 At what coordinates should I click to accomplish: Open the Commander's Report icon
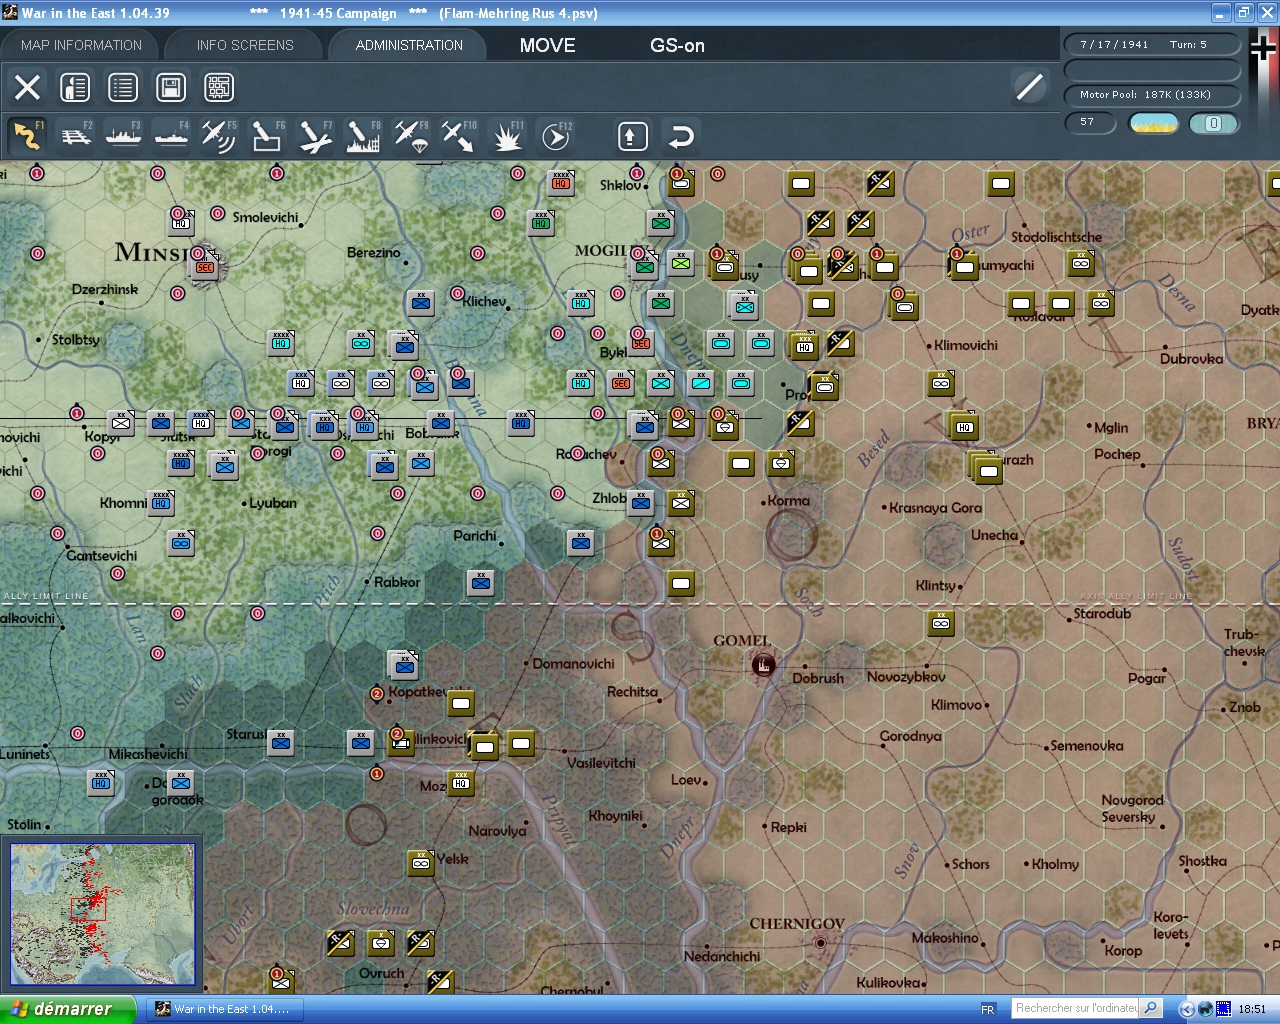[75, 87]
